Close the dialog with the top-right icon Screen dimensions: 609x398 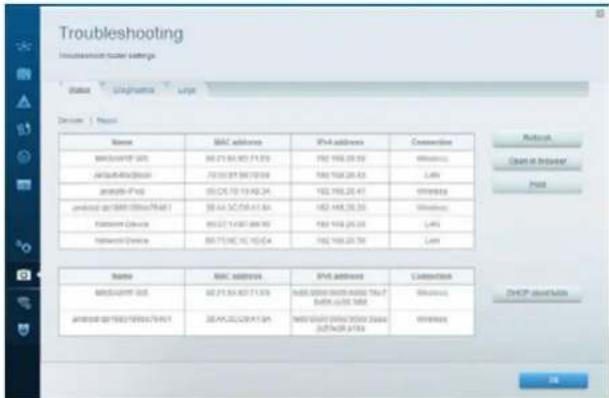point(600,14)
